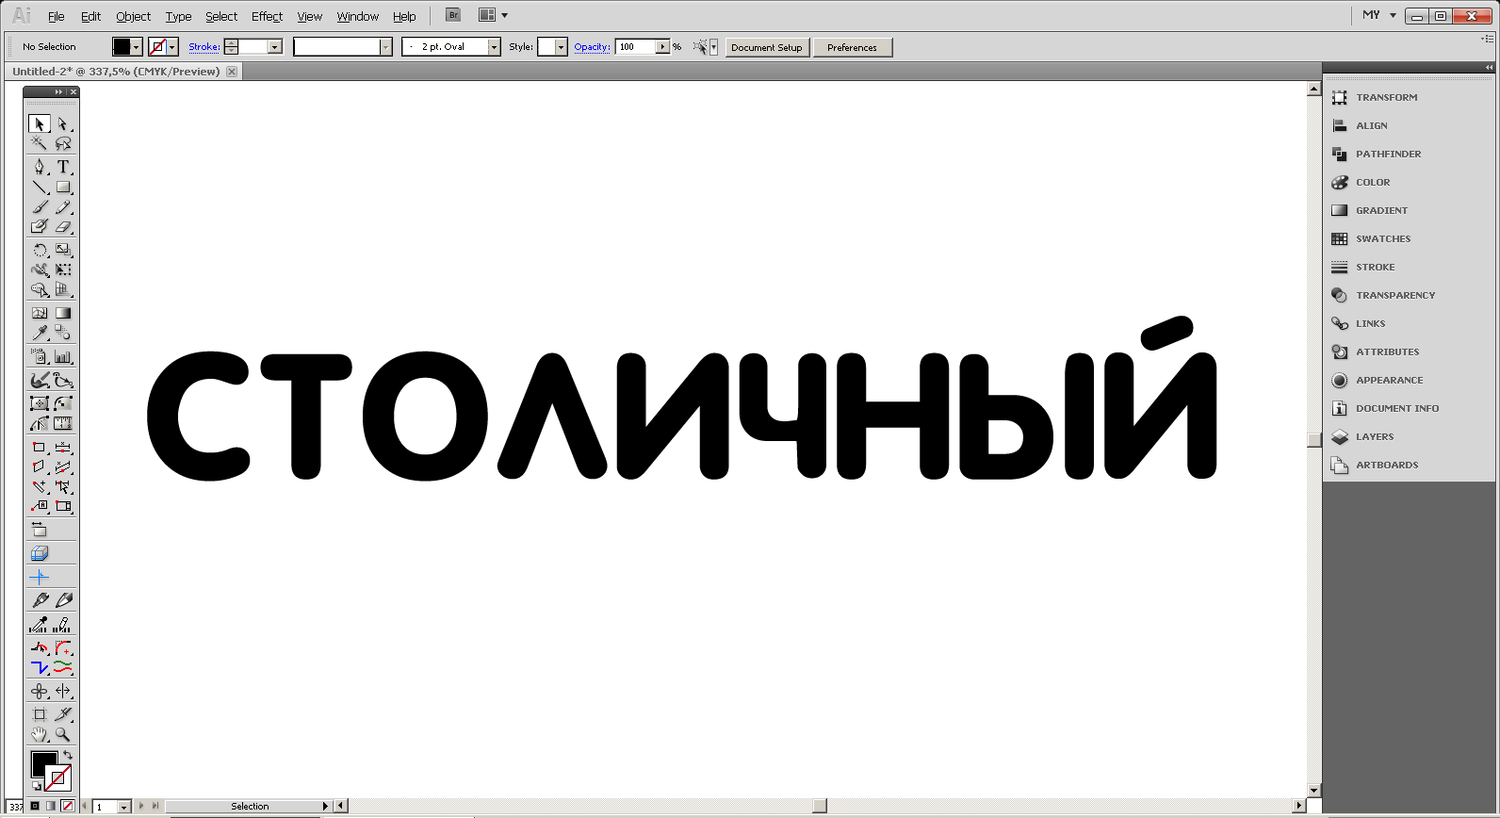The image size is (1500, 818).
Task: Activate the Rotate tool
Action: tap(39, 250)
